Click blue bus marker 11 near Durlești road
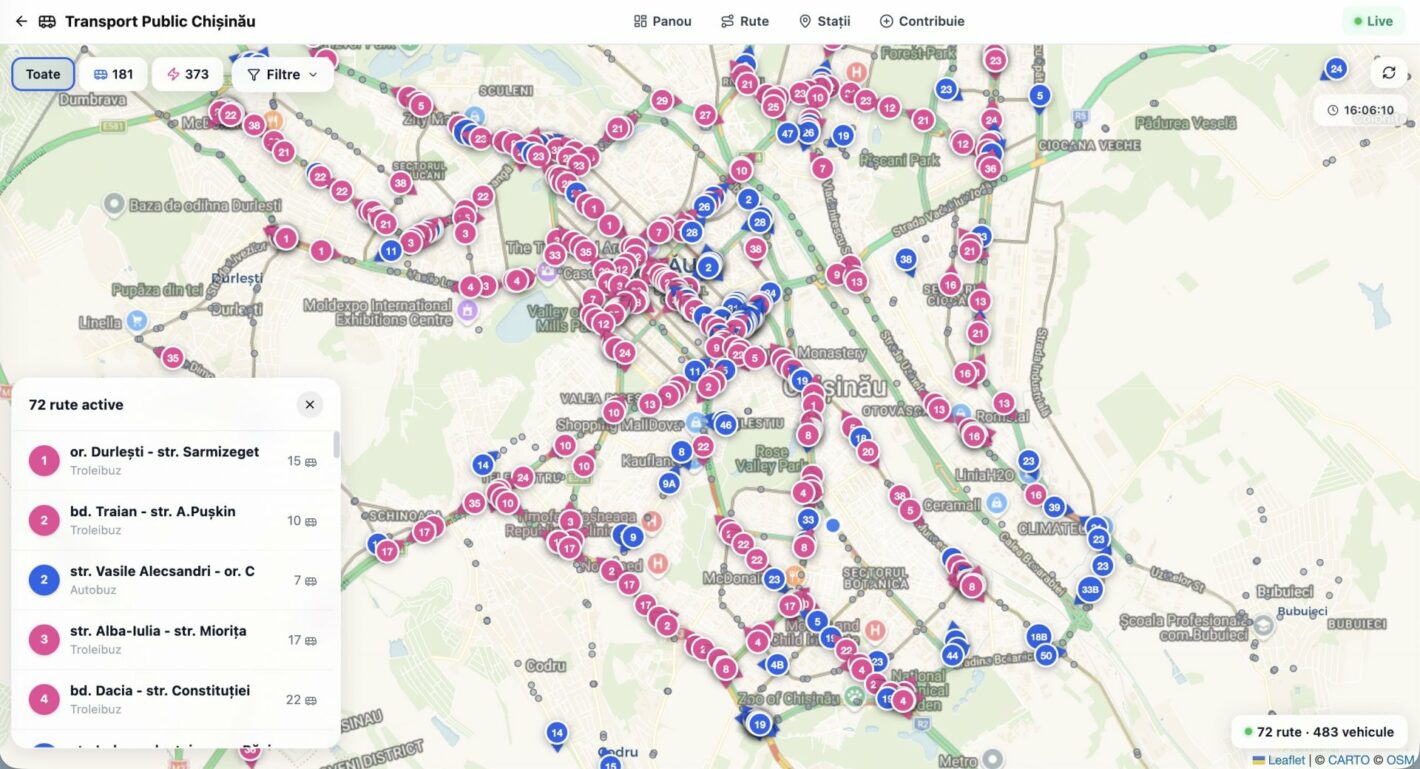 pos(391,251)
